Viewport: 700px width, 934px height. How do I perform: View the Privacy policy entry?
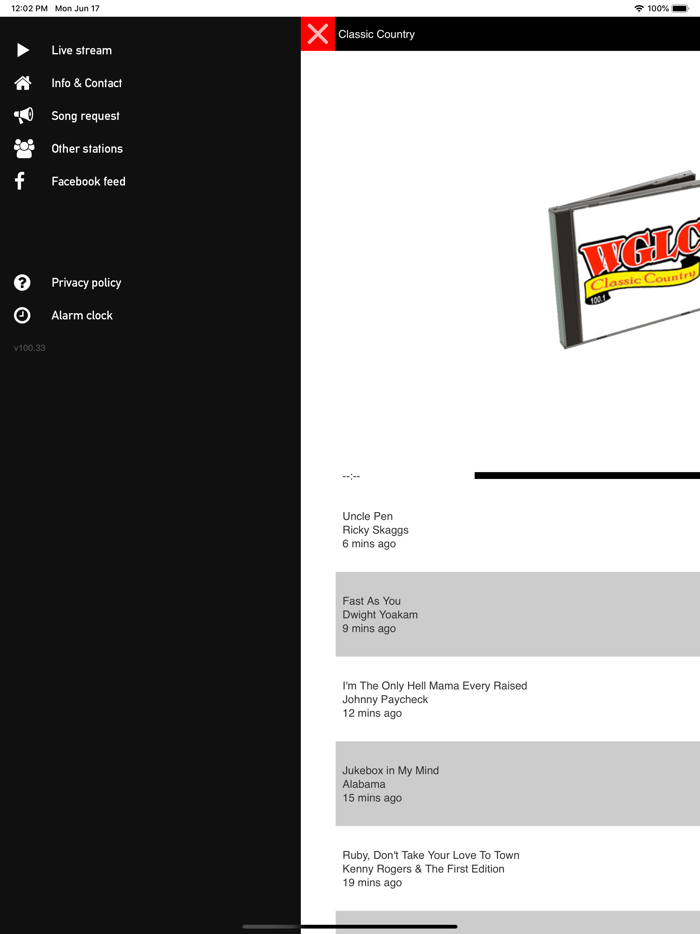click(x=86, y=283)
